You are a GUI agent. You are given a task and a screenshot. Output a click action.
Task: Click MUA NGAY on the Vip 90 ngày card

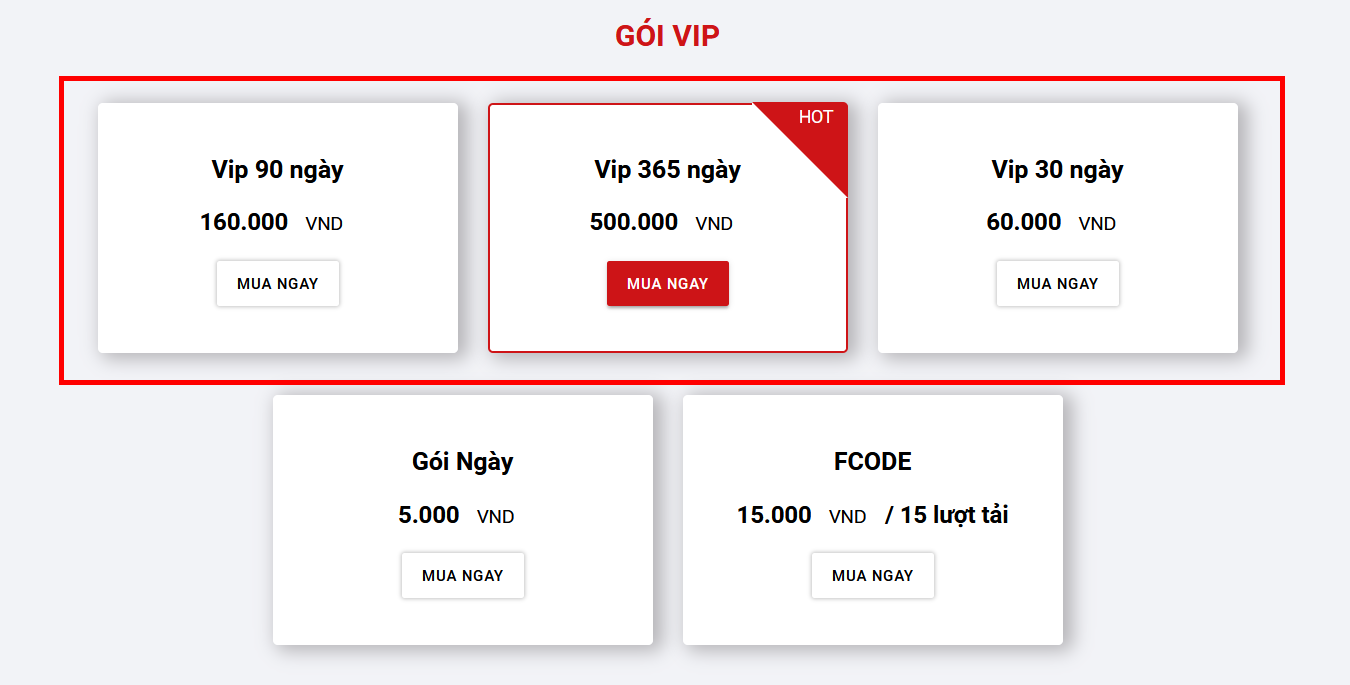tap(277, 283)
